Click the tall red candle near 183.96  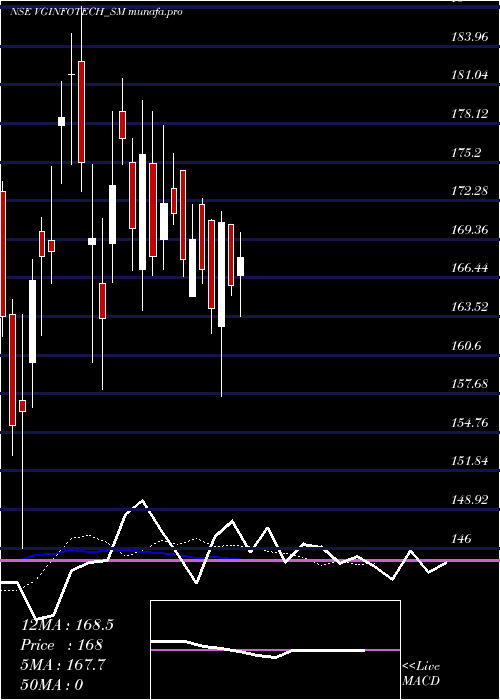coord(81,112)
